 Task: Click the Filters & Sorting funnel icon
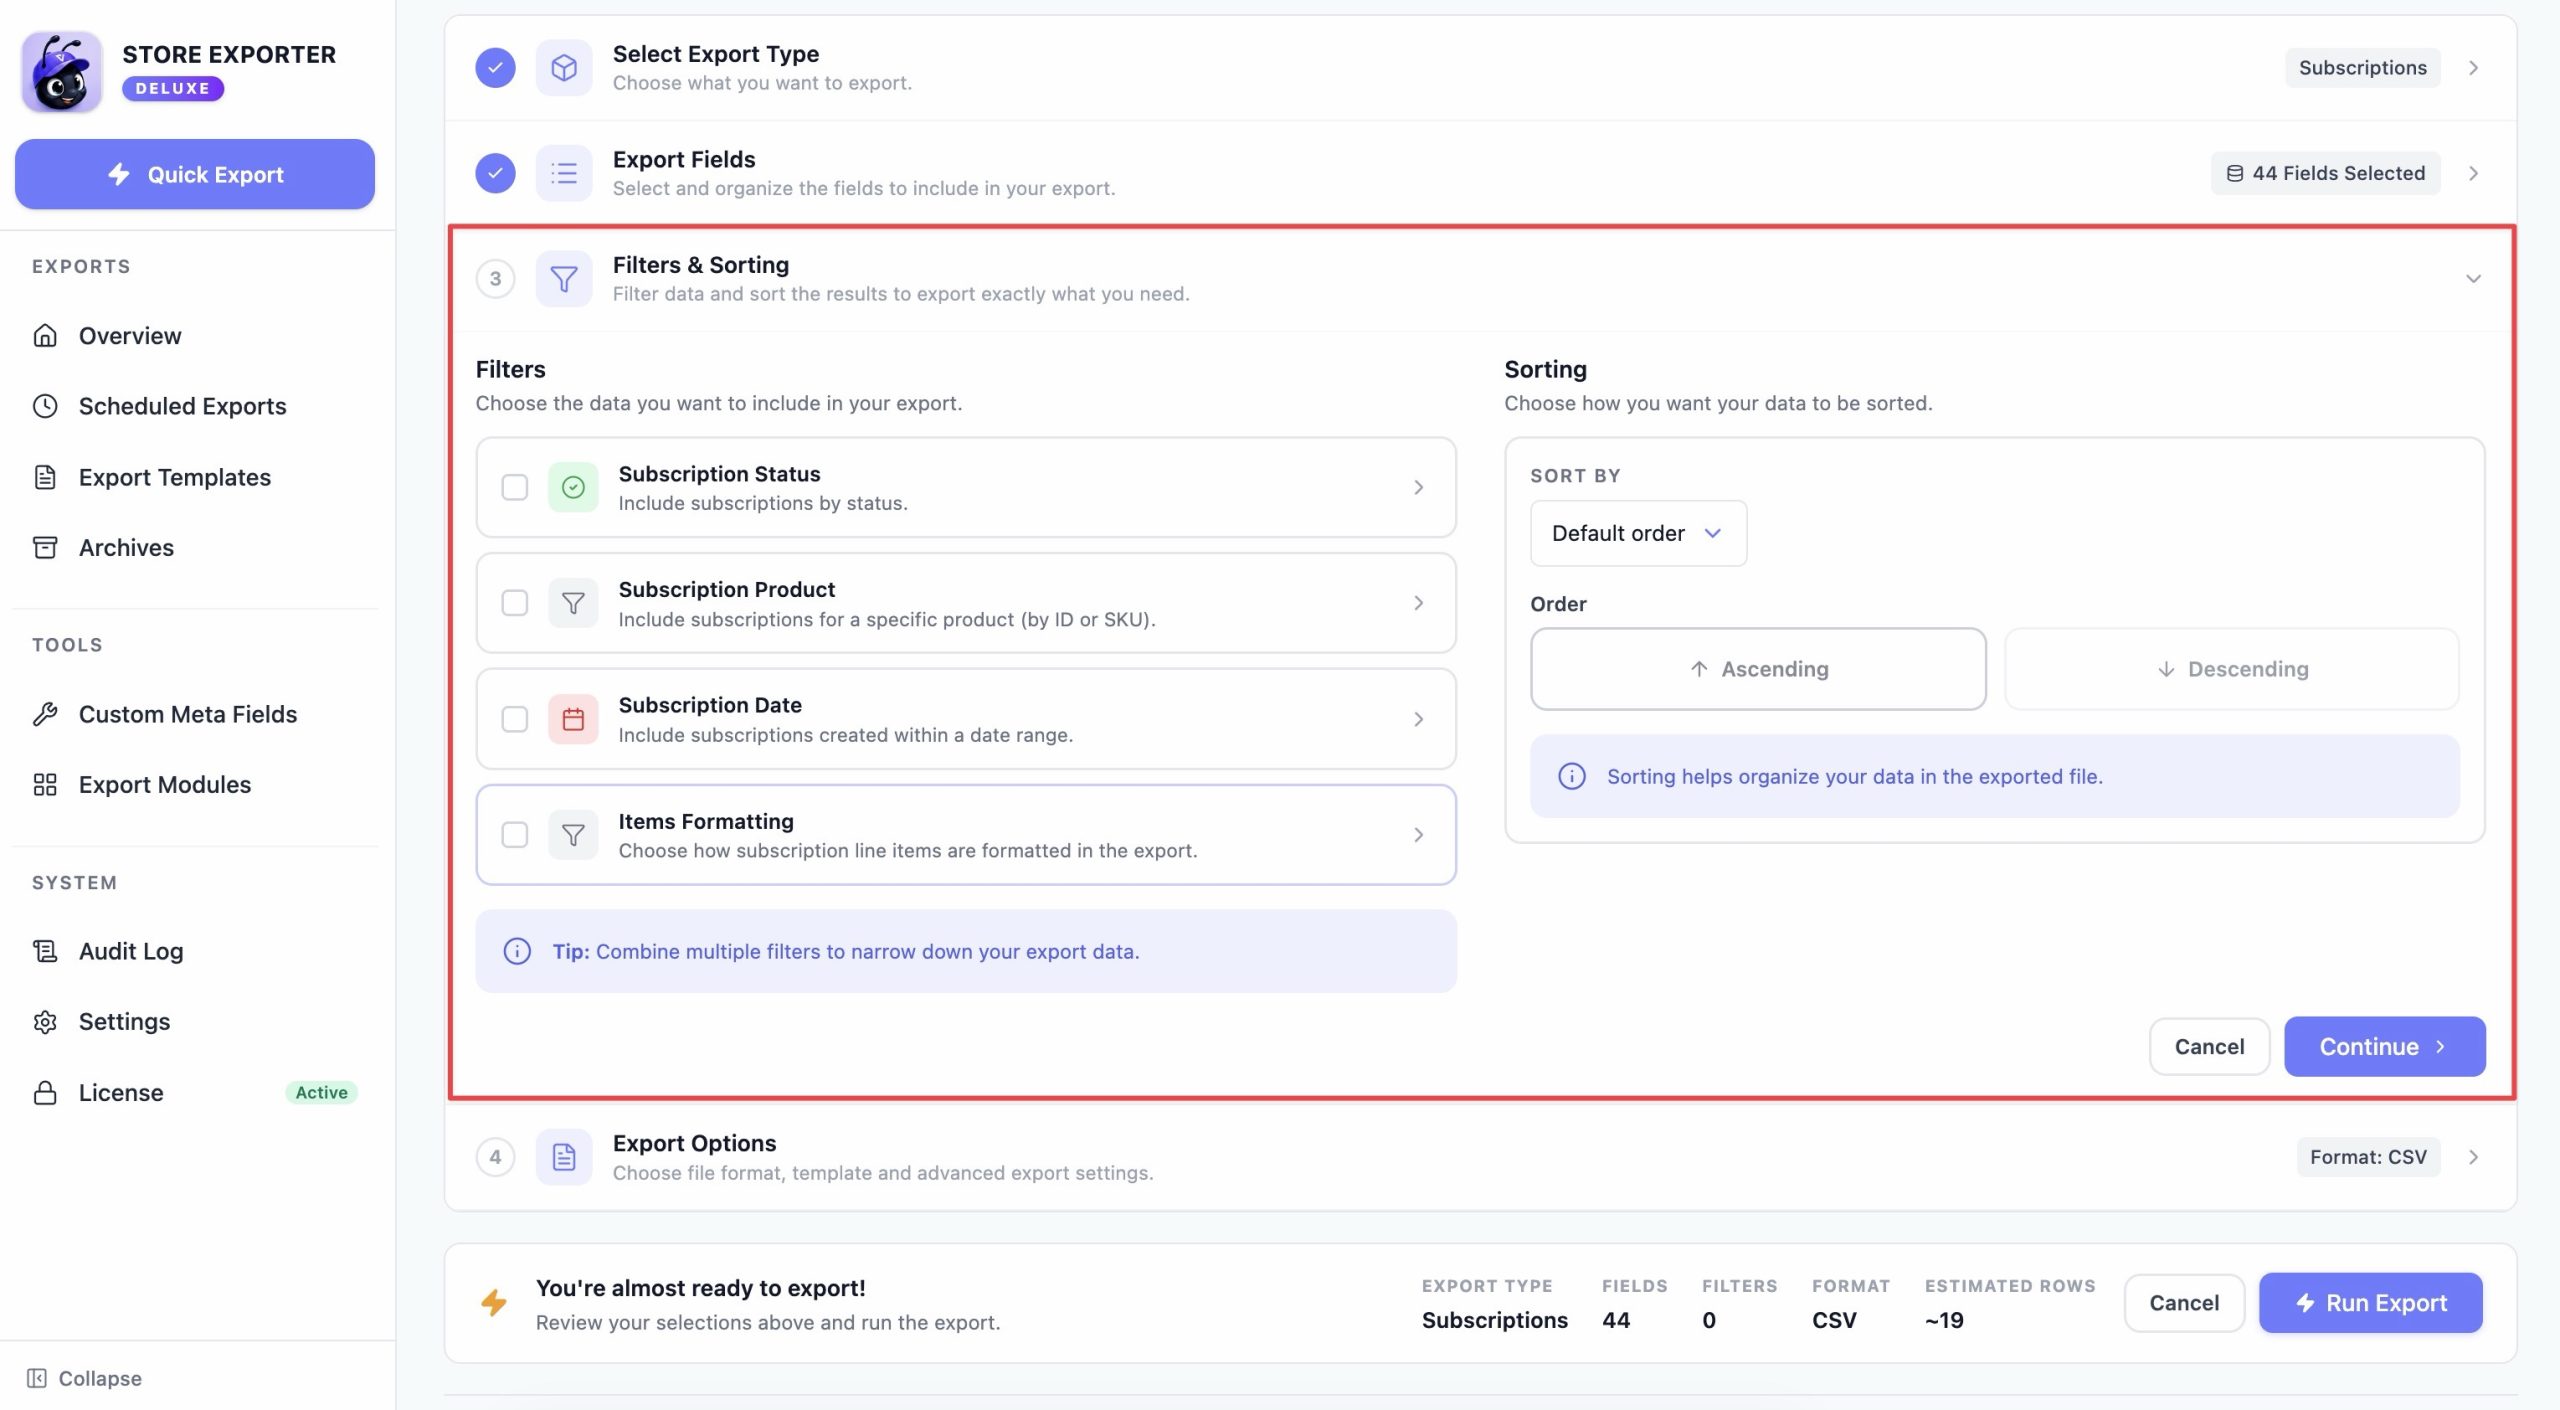[x=564, y=279]
